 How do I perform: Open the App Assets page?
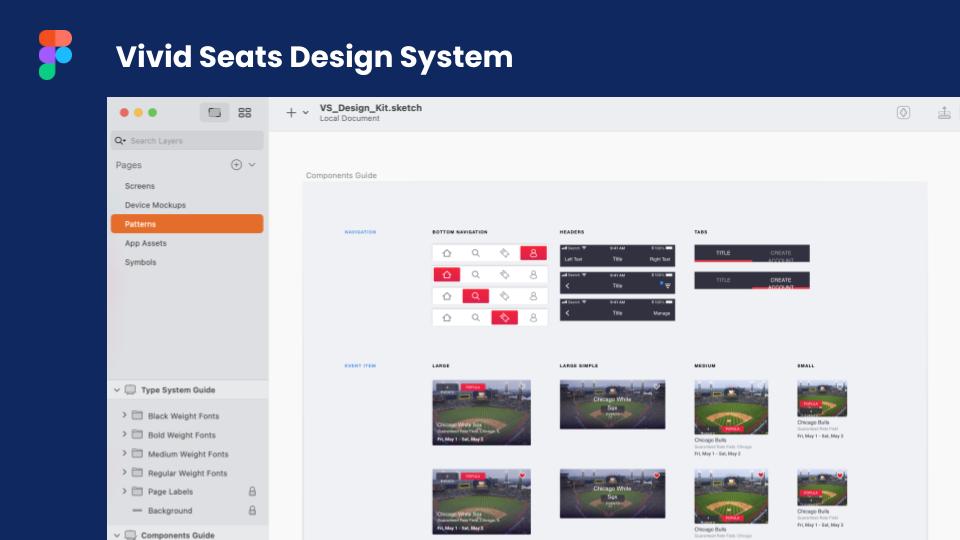click(x=146, y=243)
